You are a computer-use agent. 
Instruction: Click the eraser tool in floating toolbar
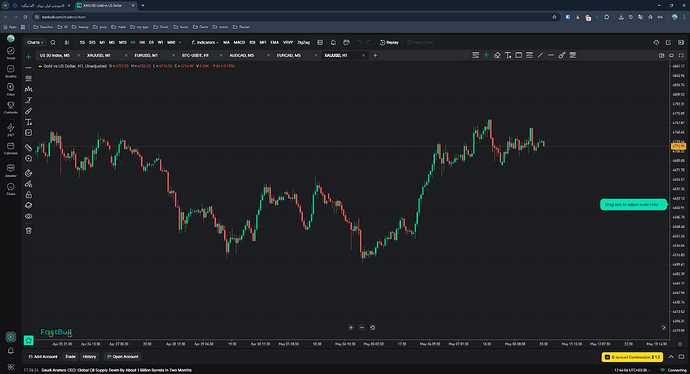pyautogui.click(x=497, y=55)
